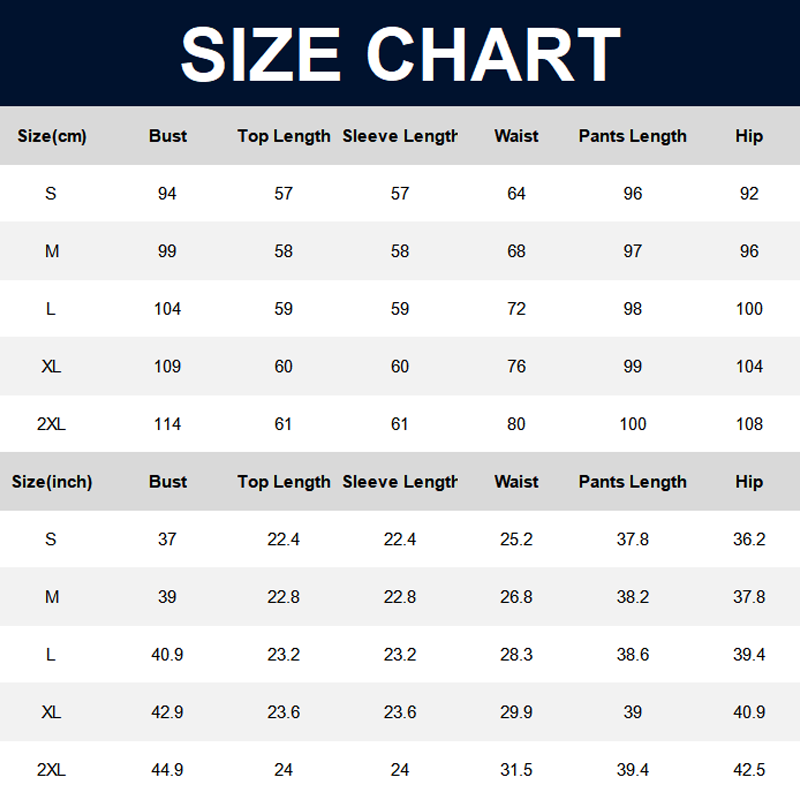Click Waist header in the inch table
Viewport: 800px width, 800px height.
pos(516,482)
